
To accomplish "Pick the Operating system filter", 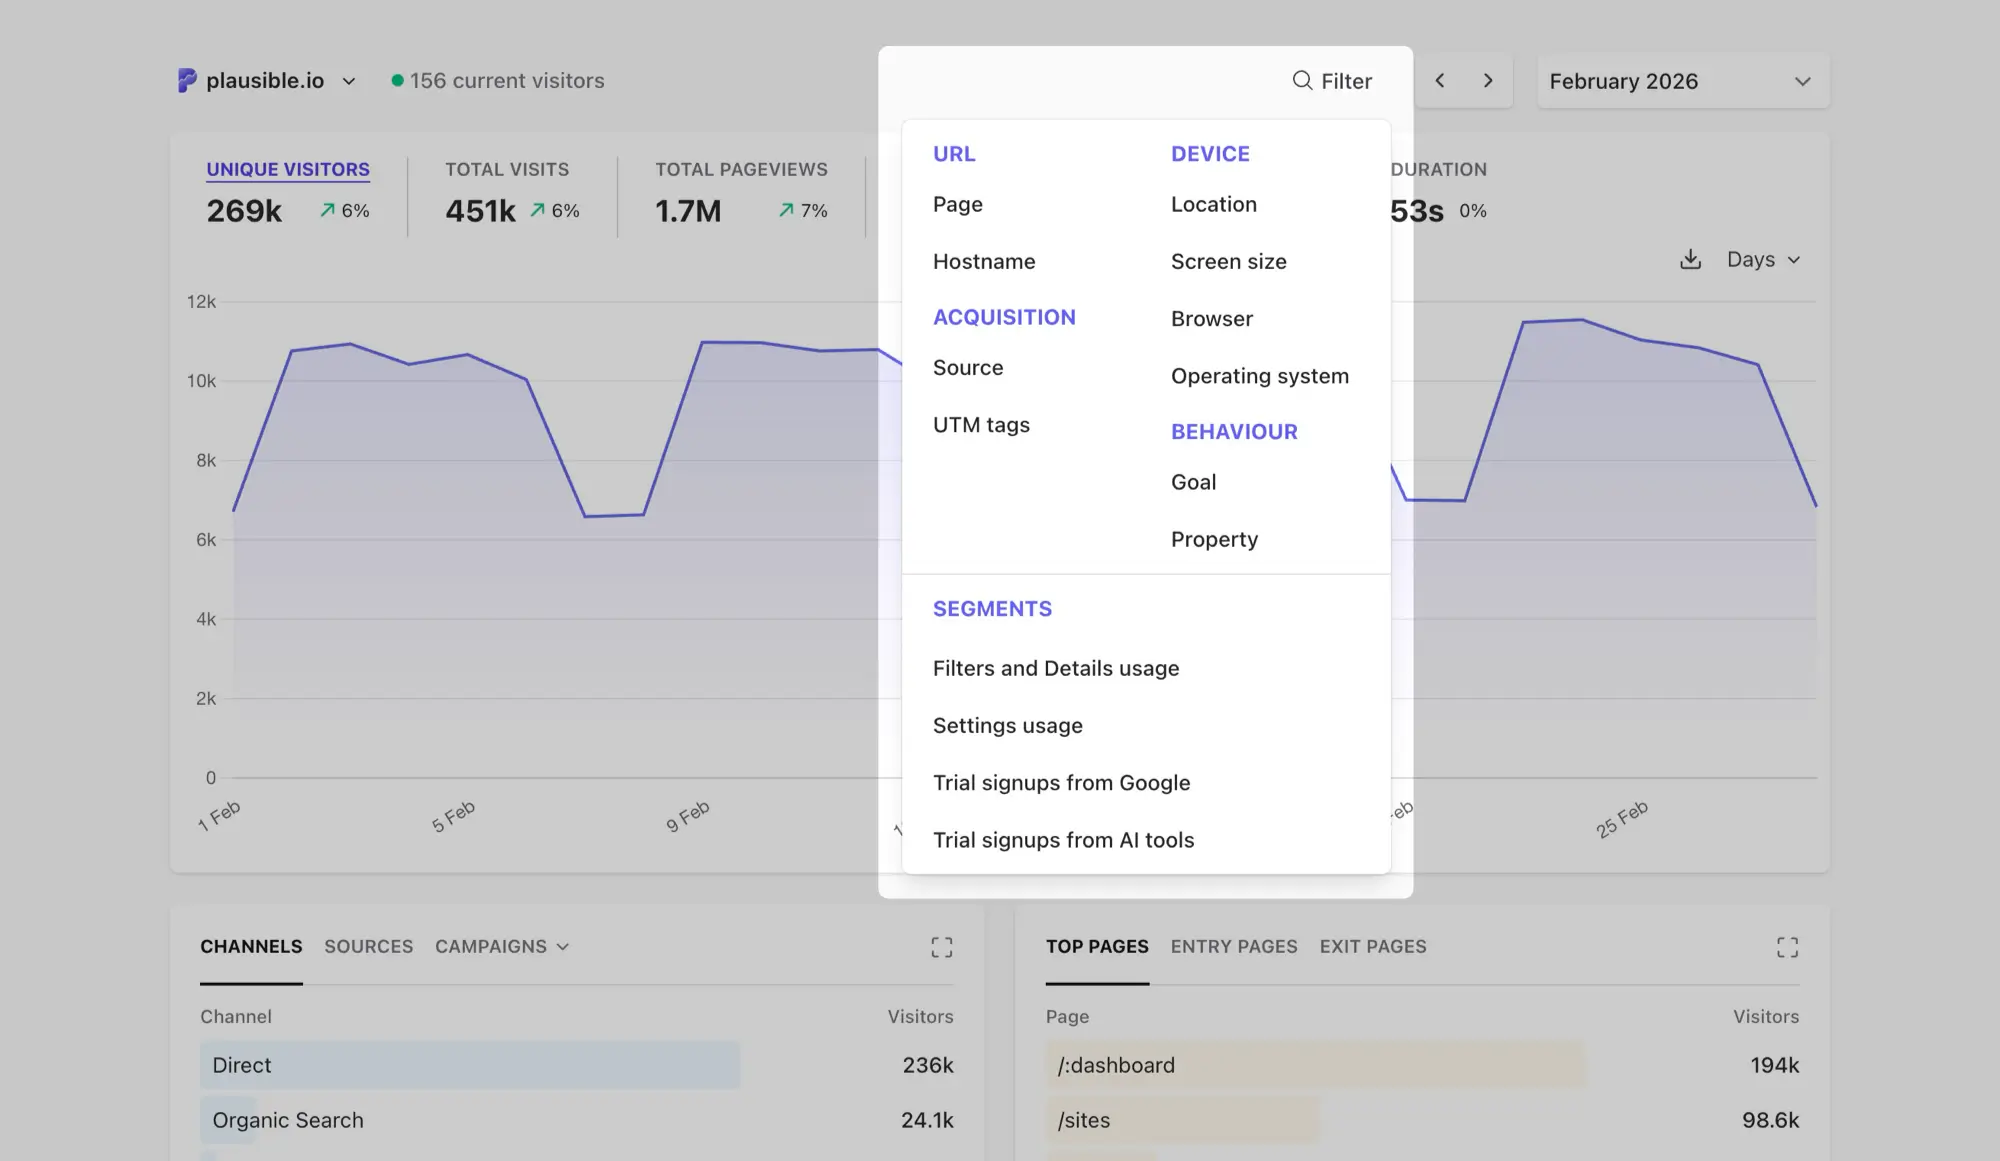I will 1259,377.
